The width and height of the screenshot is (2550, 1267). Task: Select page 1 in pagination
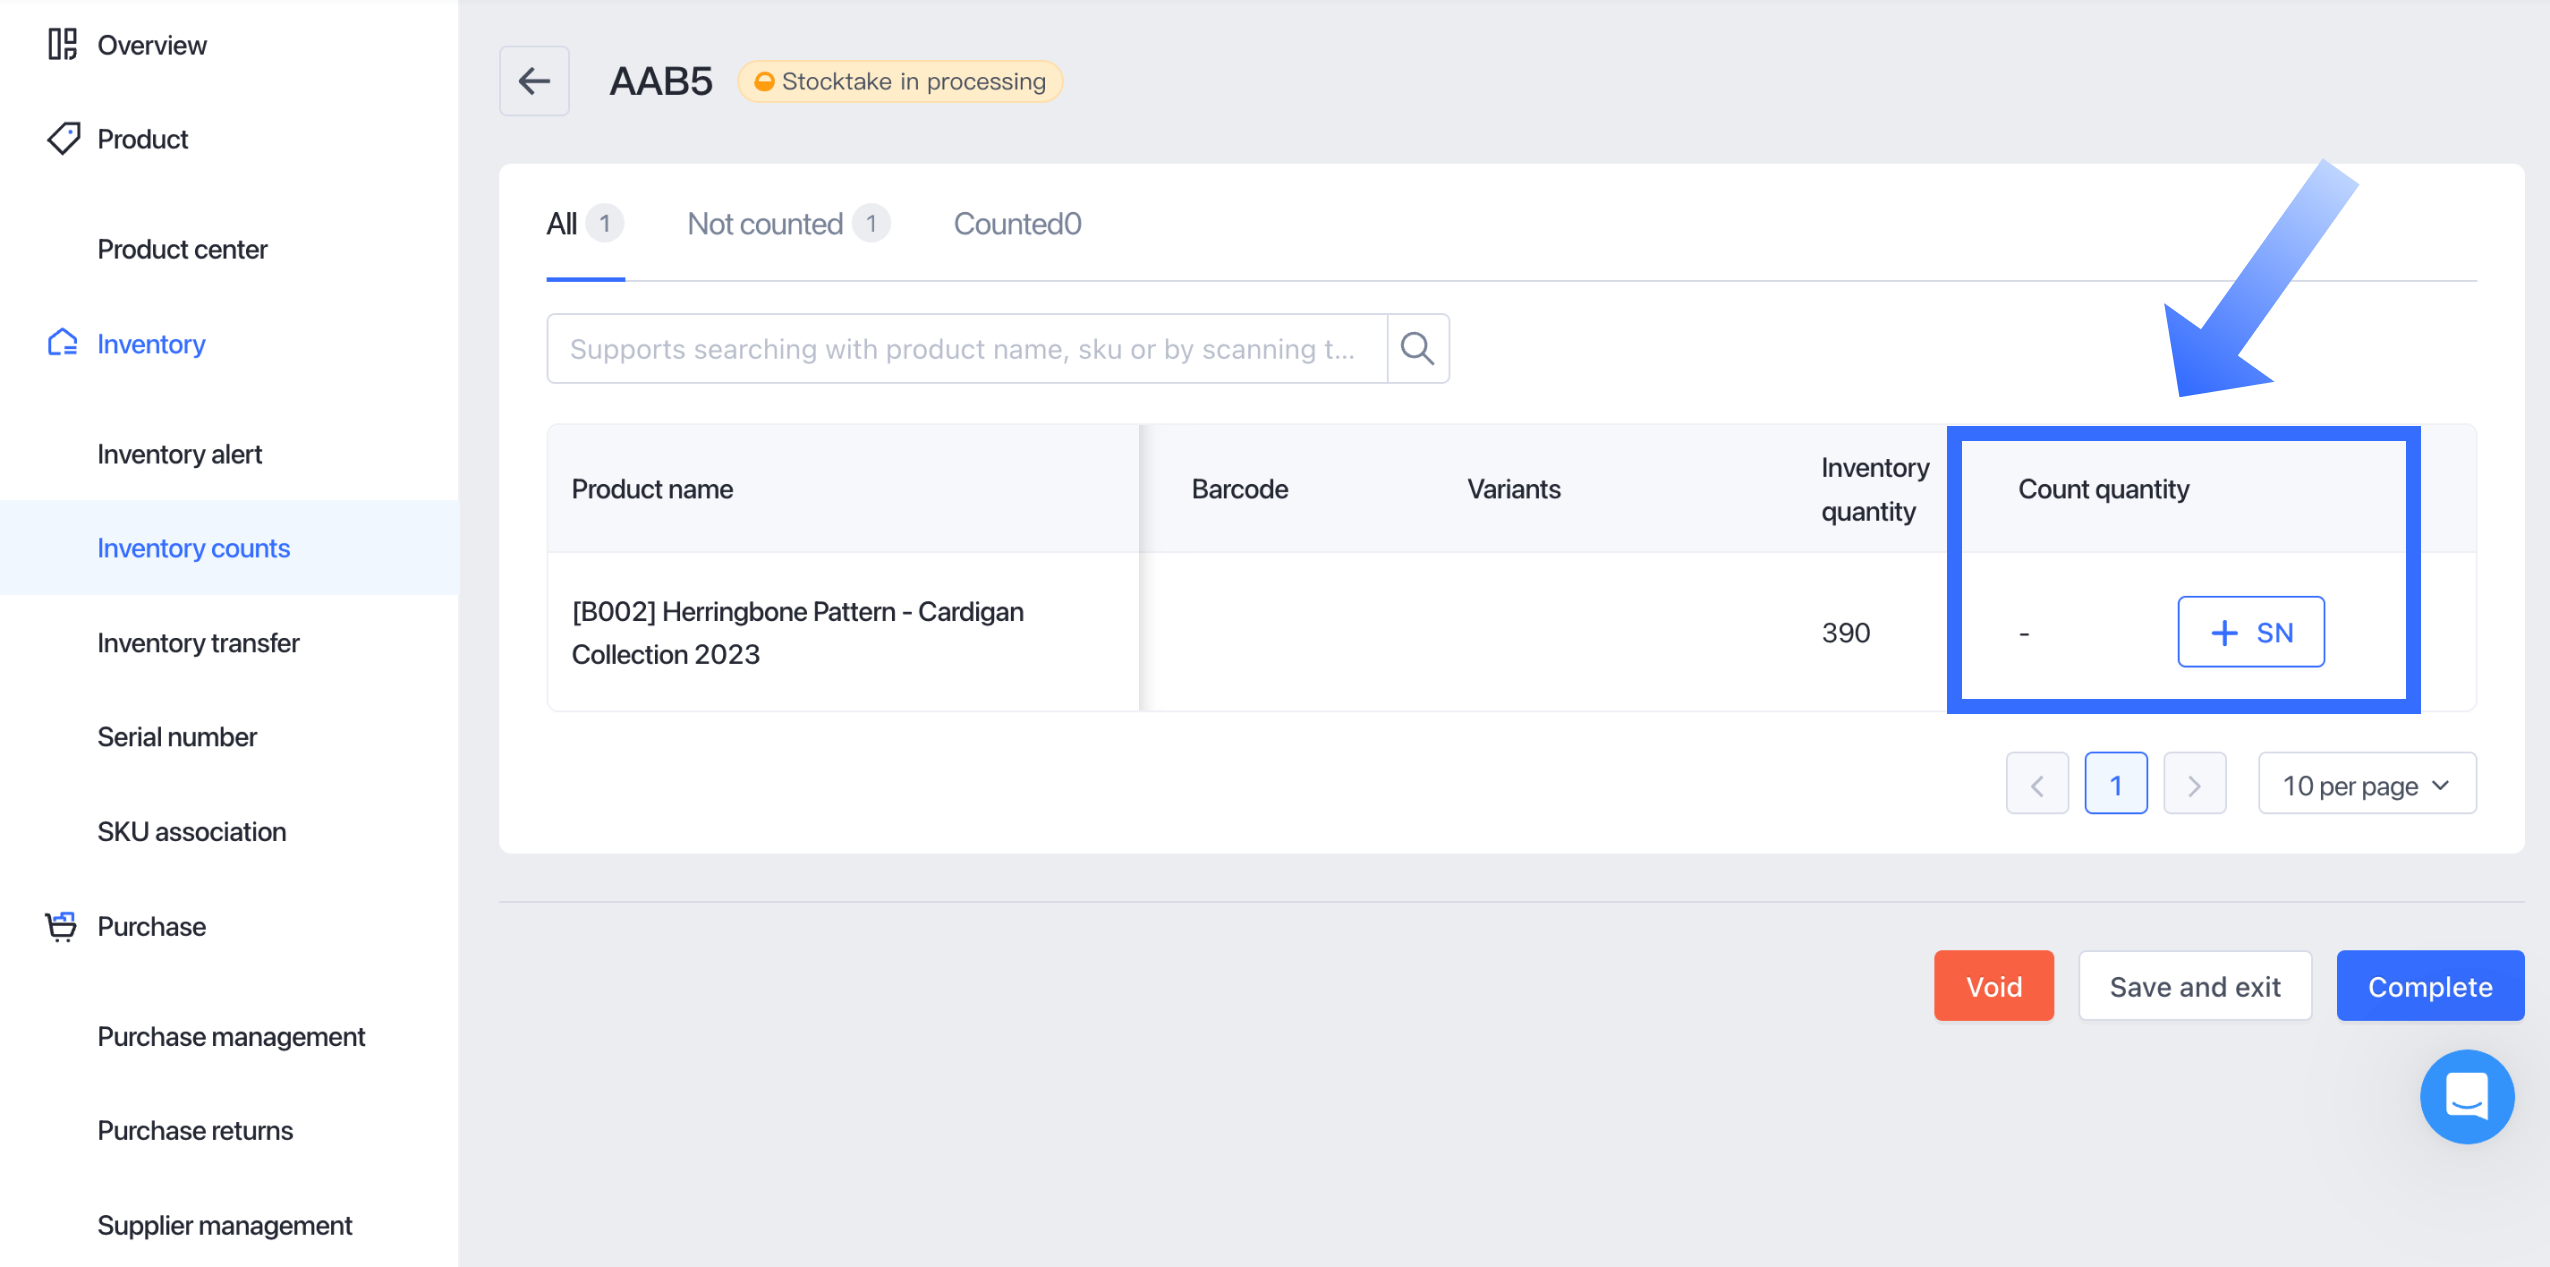click(x=2115, y=785)
